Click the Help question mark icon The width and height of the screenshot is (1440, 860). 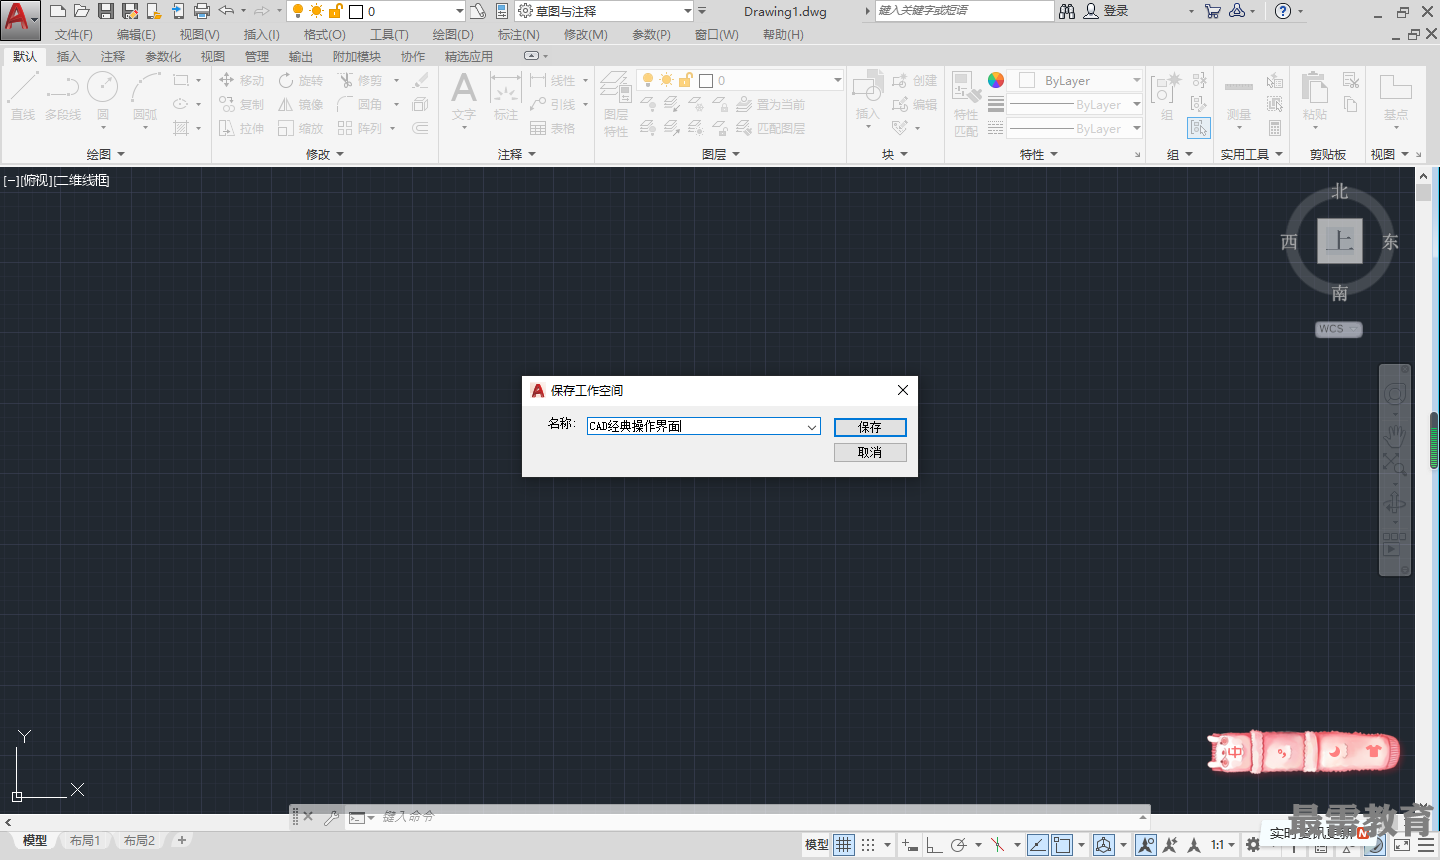click(1283, 11)
